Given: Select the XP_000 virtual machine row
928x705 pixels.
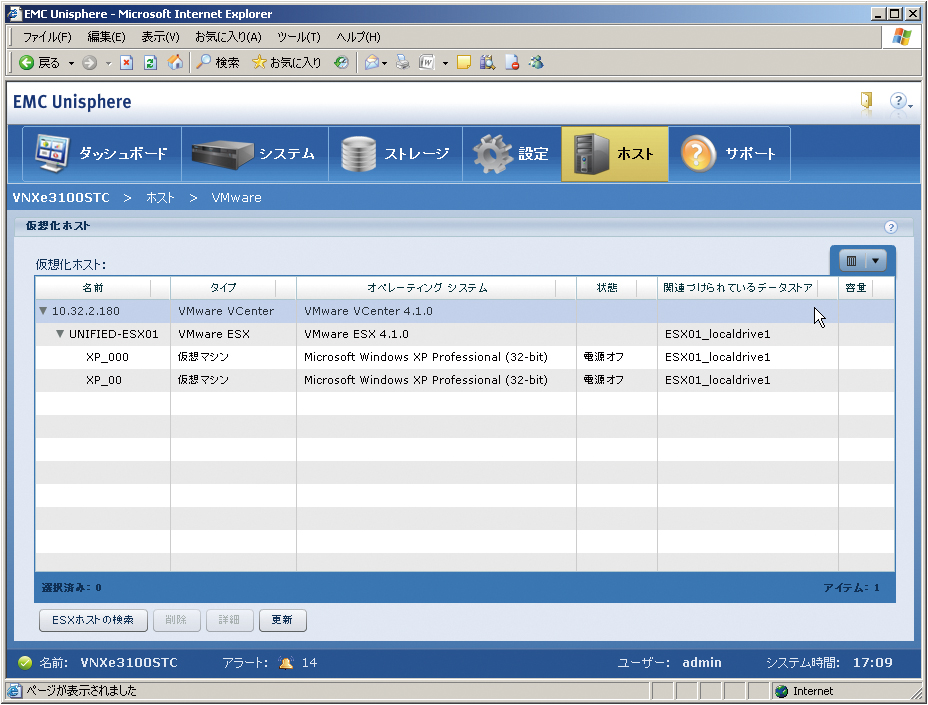Looking at the screenshot, I should pyautogui.click(x=465, y=357).
